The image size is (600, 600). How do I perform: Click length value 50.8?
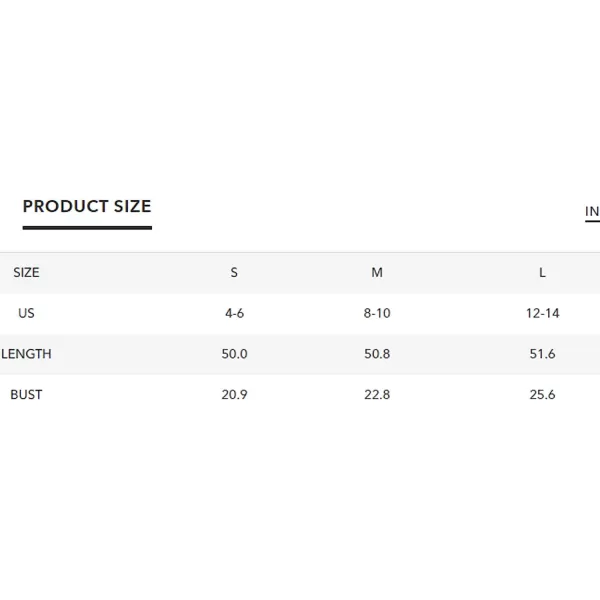[377, 354]
